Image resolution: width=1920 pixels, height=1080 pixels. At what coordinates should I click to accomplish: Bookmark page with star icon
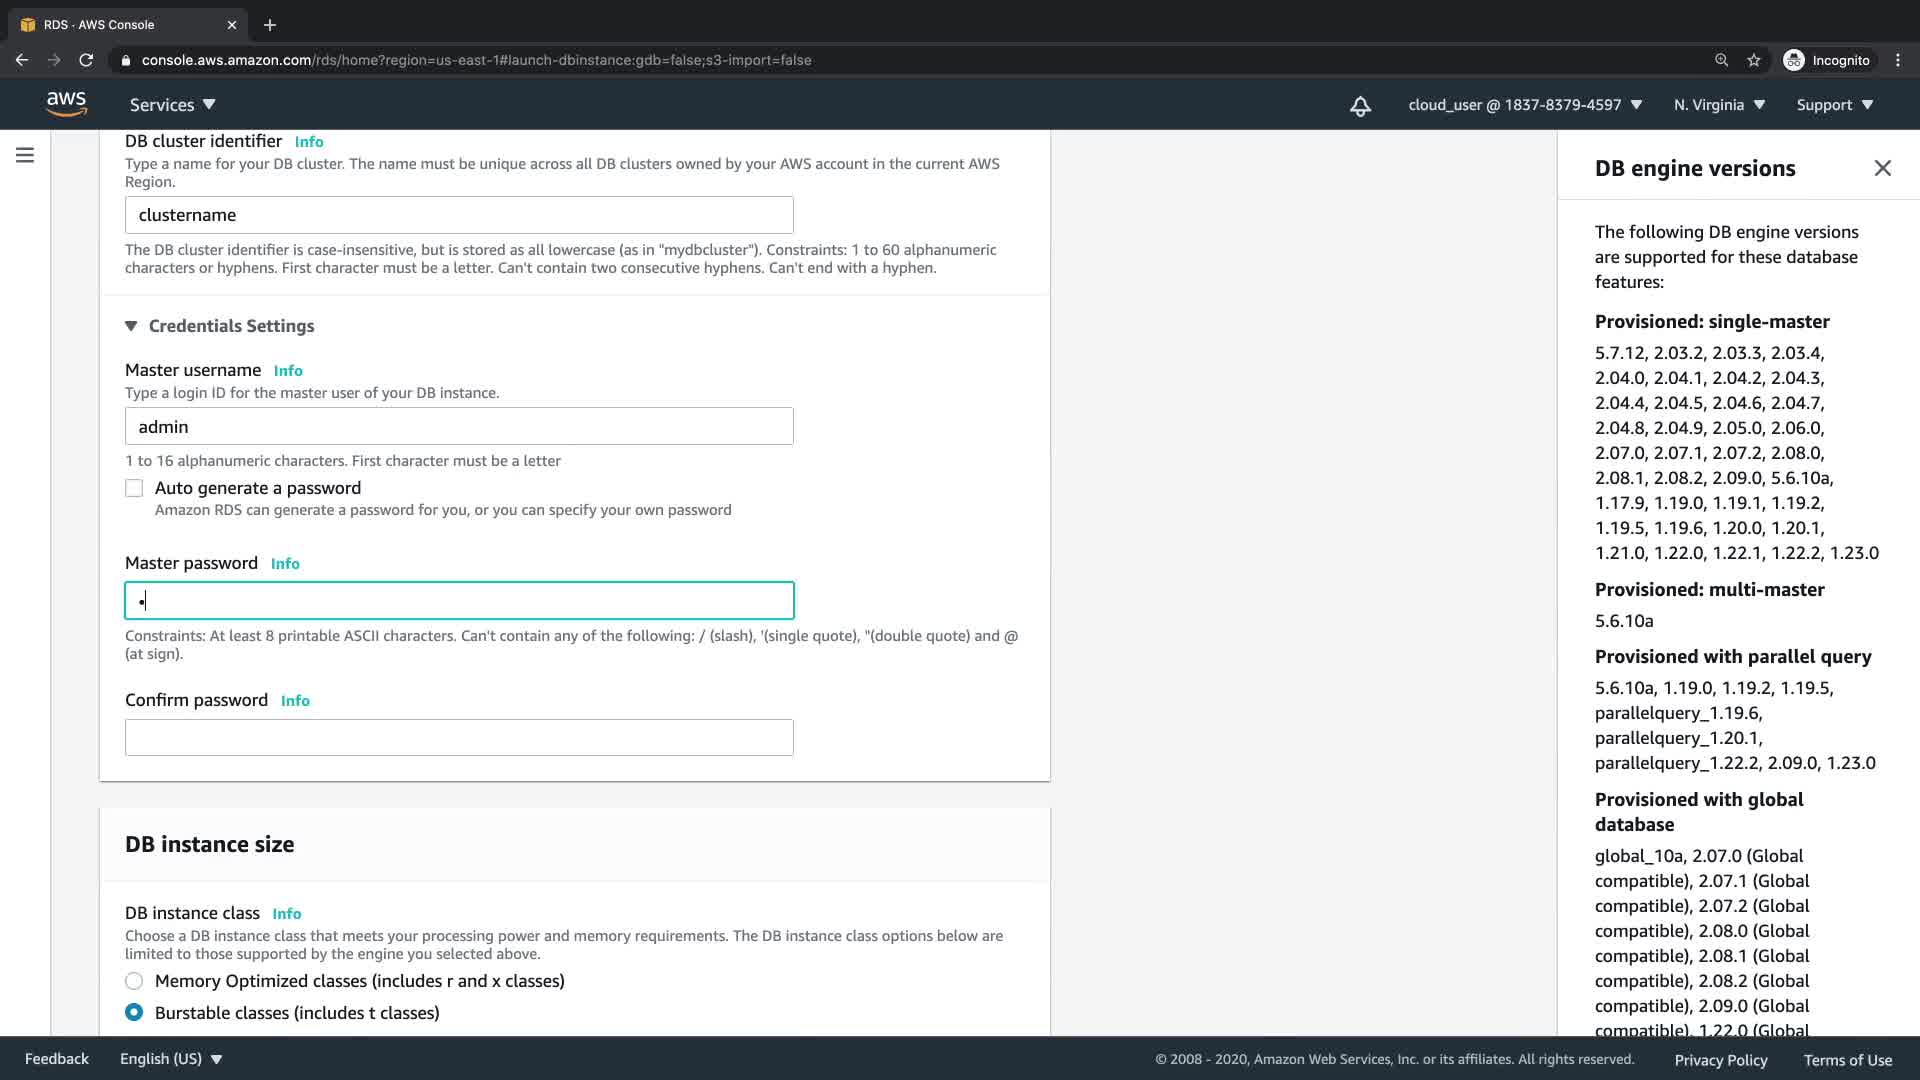tap(1753, 60)
